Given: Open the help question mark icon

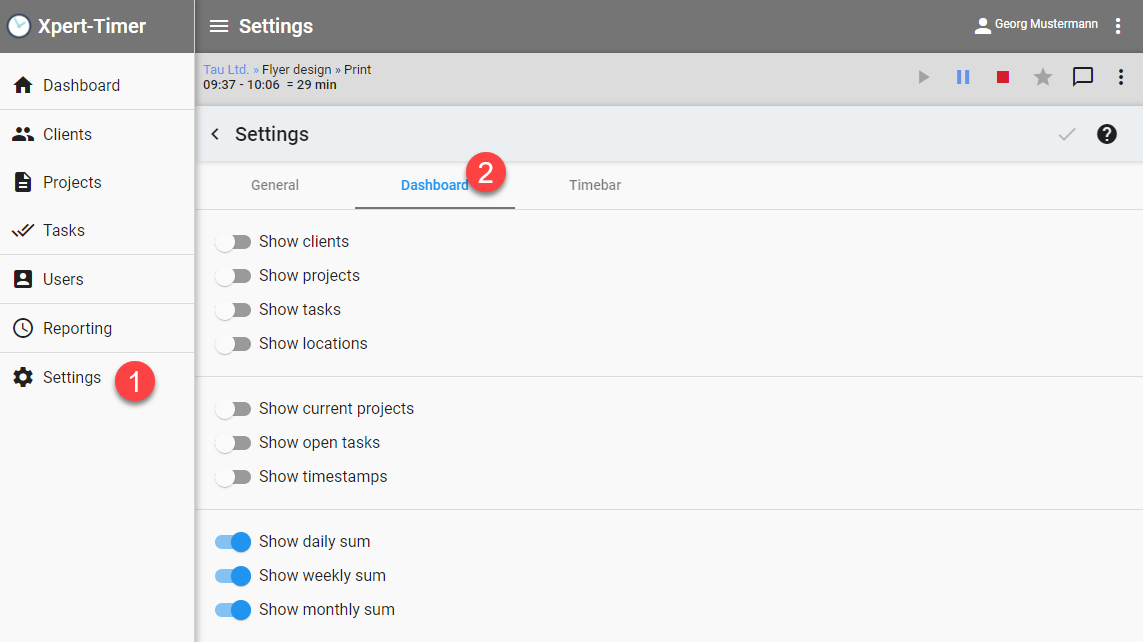Looking at the screenshot, I should [x=1106, y=134].
